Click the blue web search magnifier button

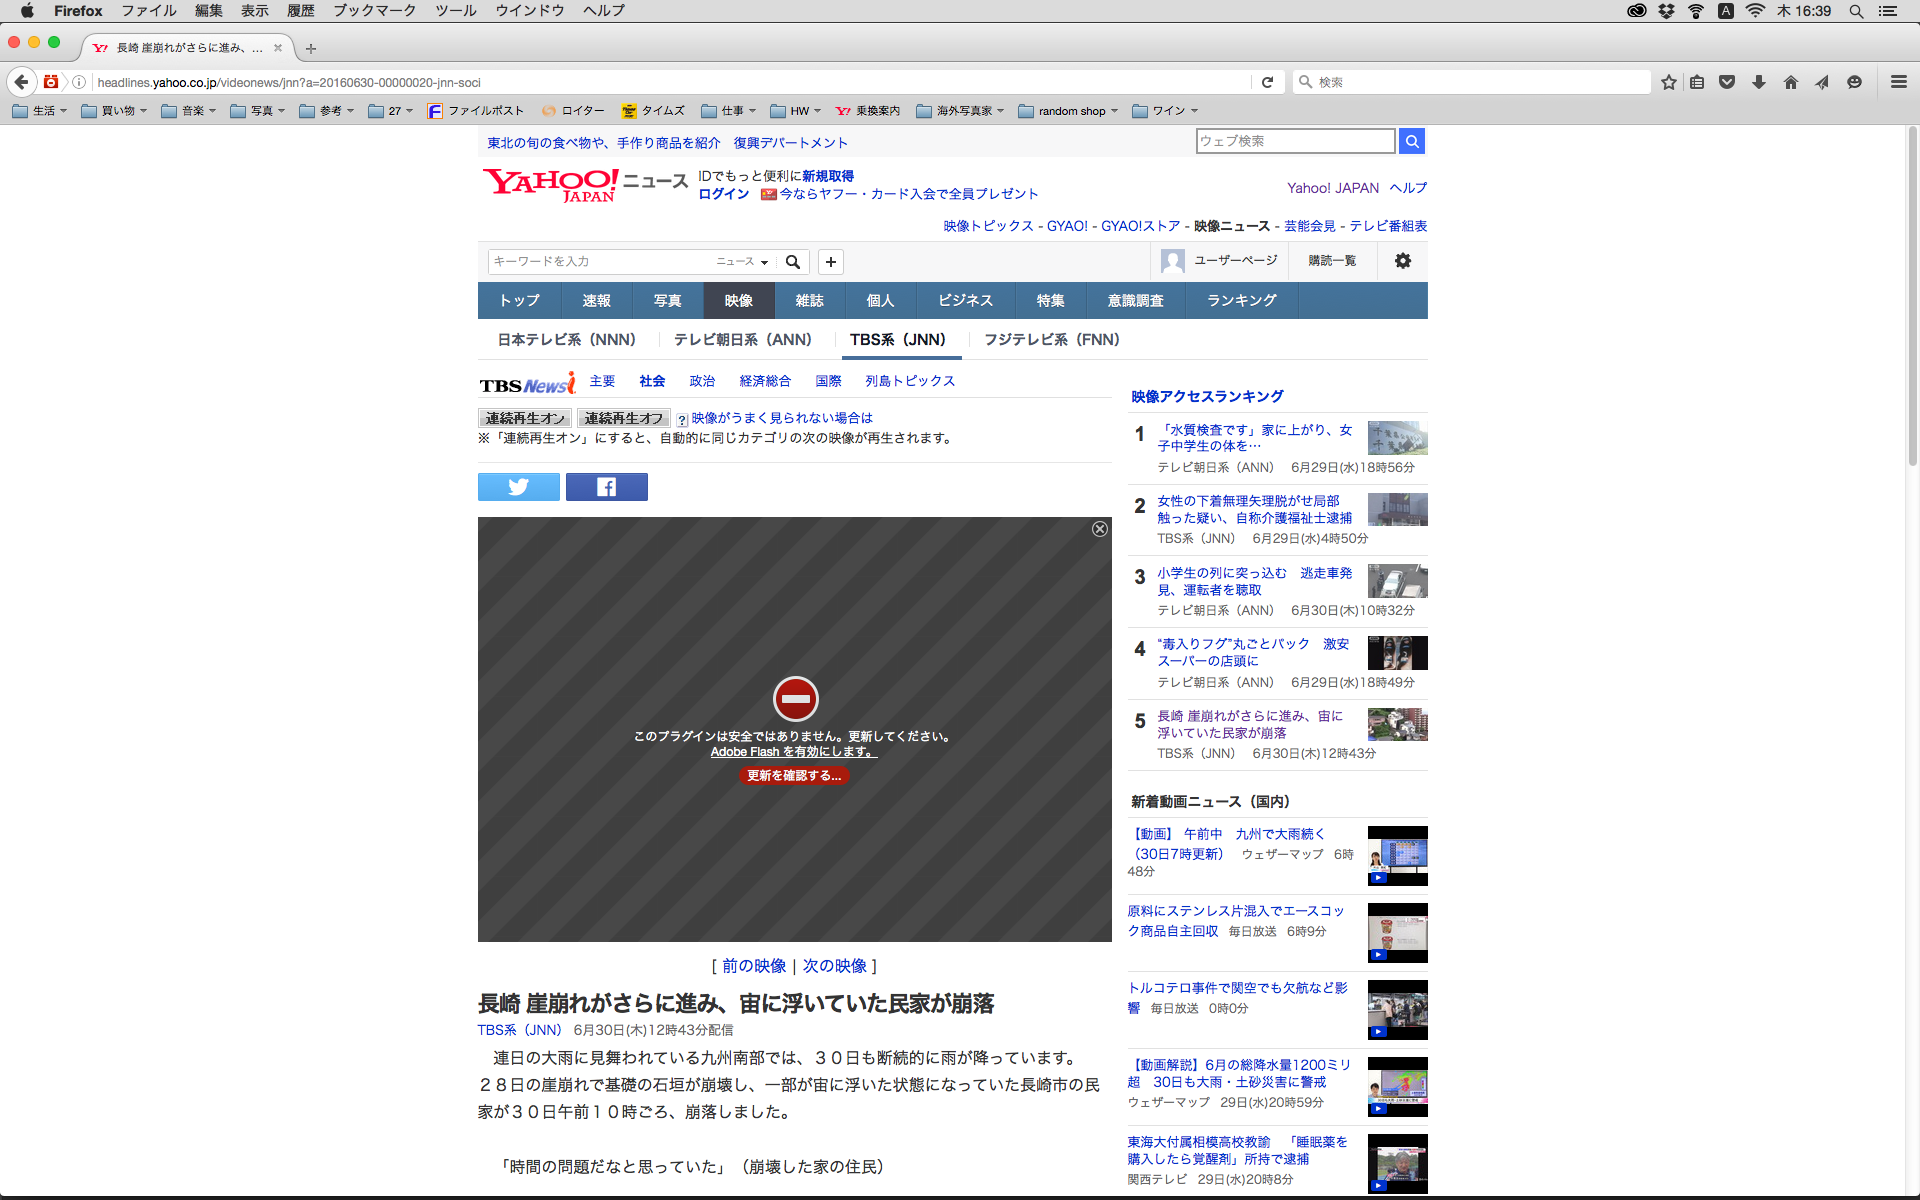[x=1411, y=141]
